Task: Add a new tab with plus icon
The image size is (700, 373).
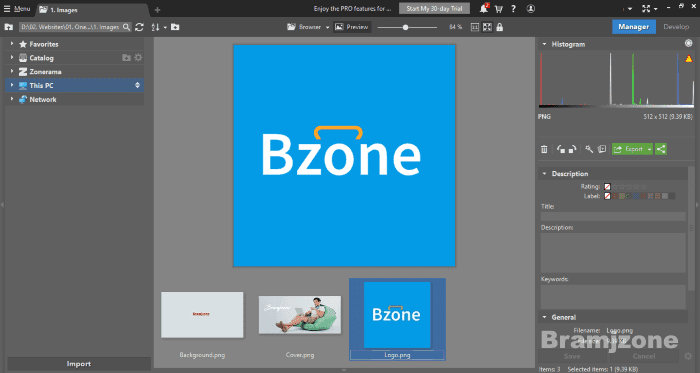Action: click(x=157, y=9)
